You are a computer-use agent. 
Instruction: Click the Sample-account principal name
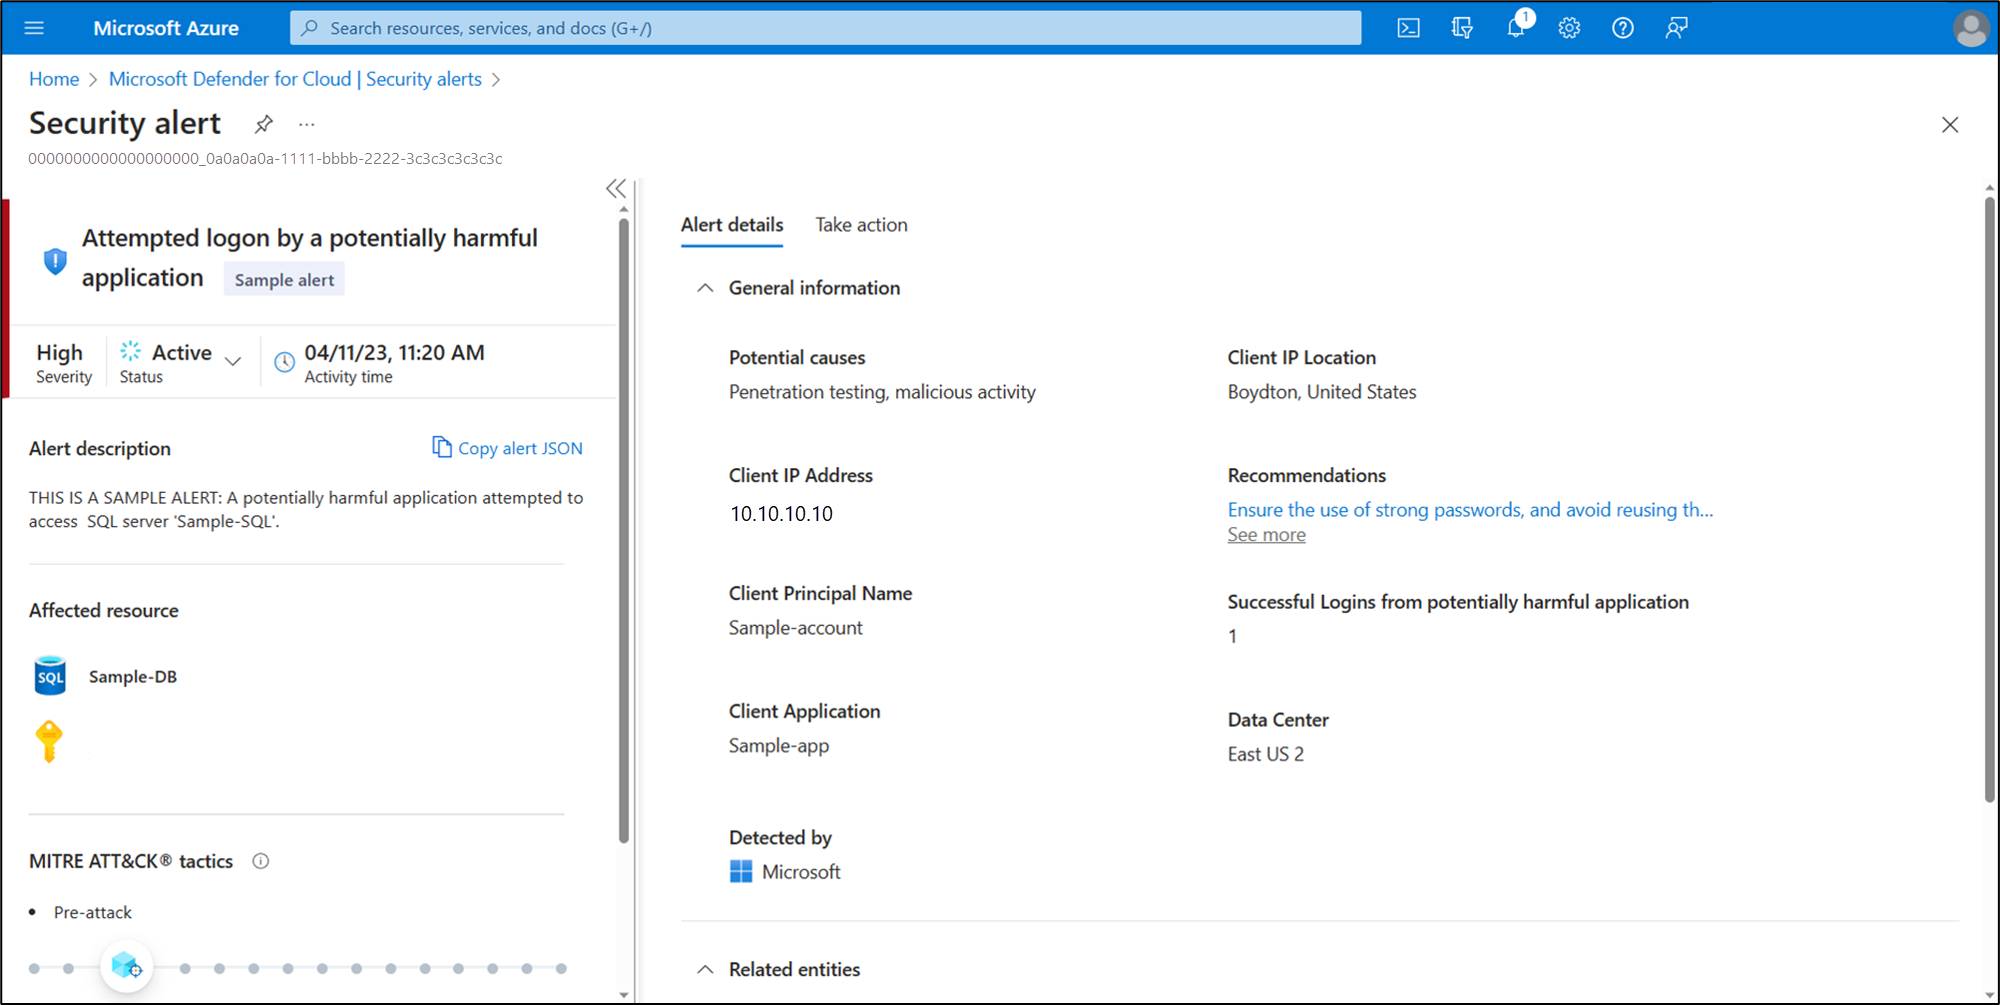[796, 628]
